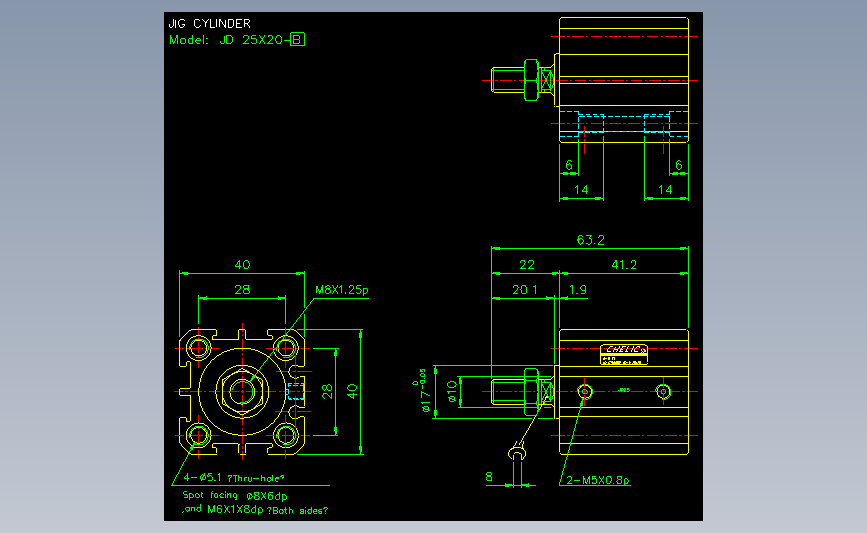Select the "Model: JD 25X20-" label
Screen dimensions: 867x533
point(229,40)
